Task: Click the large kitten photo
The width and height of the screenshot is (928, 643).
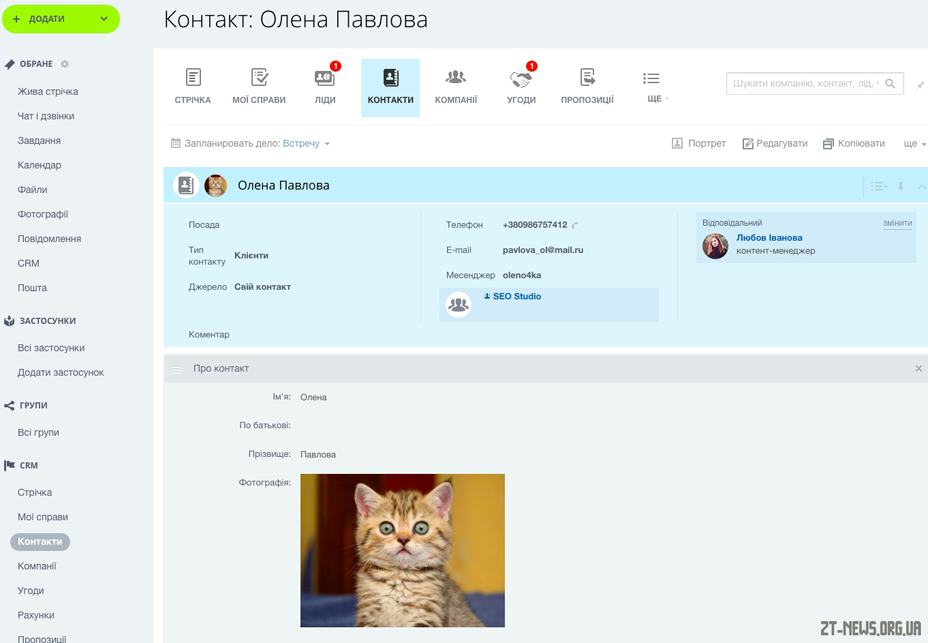Action: (x=402, y=550)
